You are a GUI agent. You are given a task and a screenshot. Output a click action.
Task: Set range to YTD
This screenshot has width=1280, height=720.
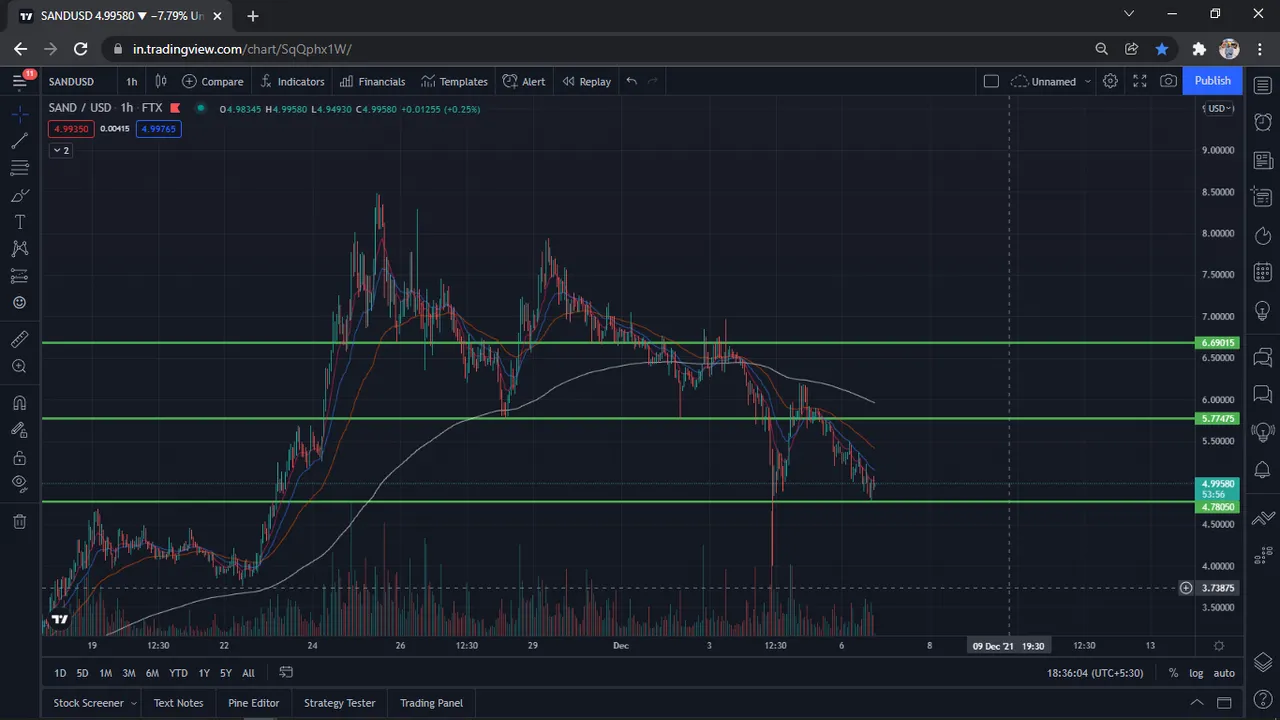178,673
